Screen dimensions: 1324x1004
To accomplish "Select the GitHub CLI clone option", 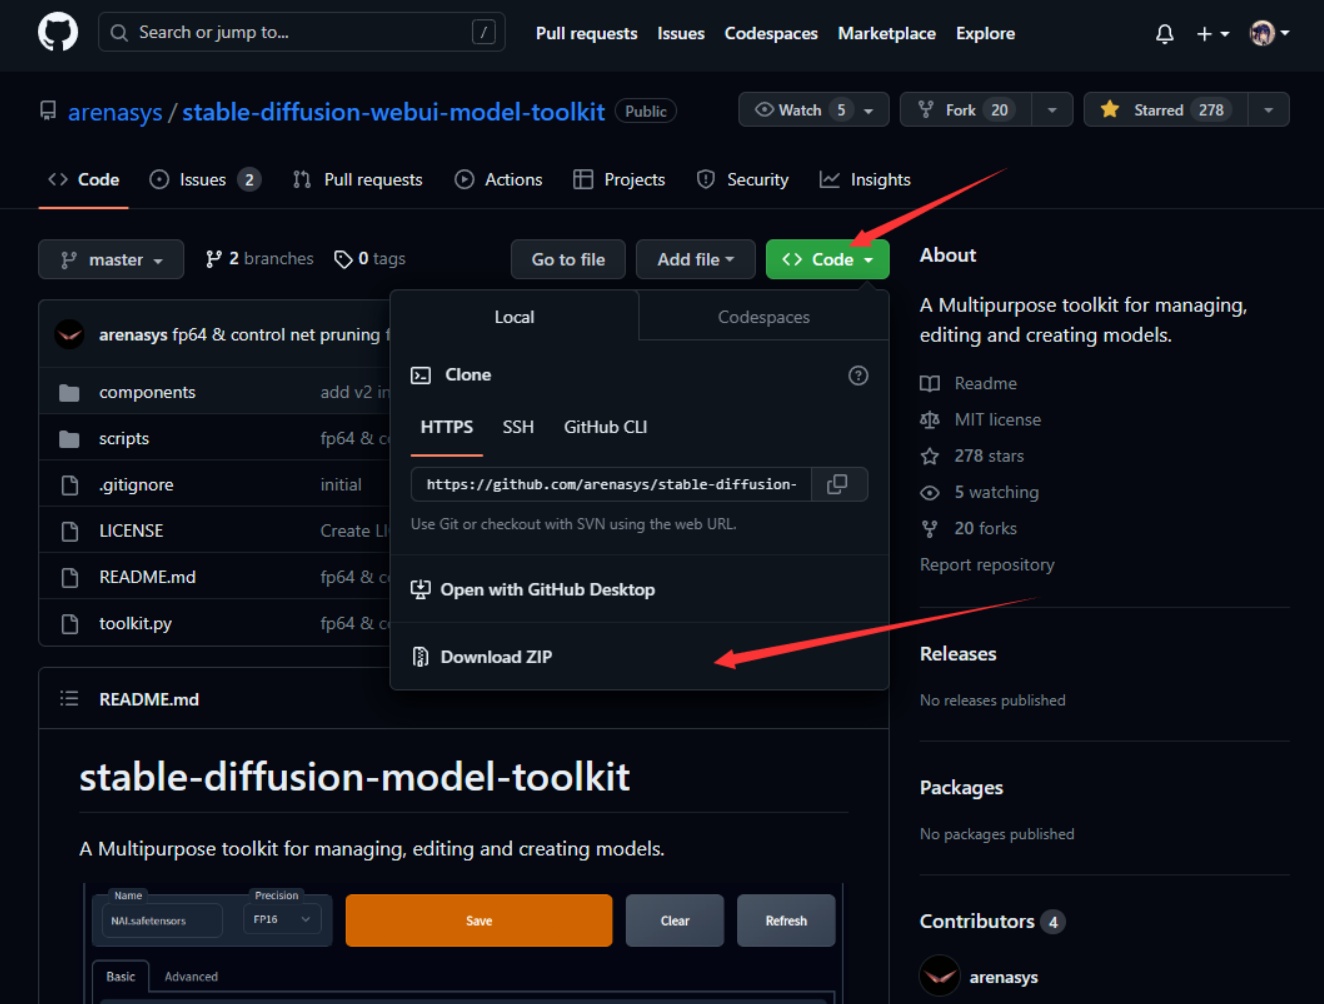I will [x=605, y=427].
